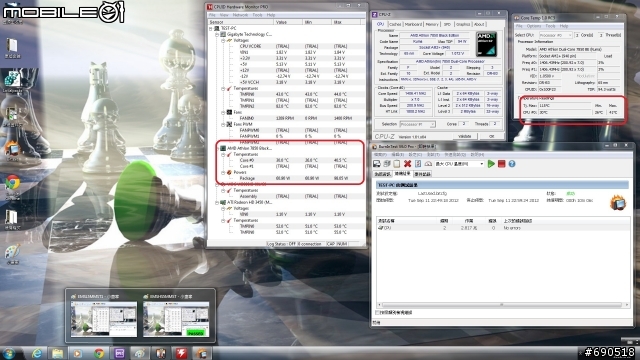
Task: Click the first tab below BurnInTest toolbar
Action: pos(382,174)
